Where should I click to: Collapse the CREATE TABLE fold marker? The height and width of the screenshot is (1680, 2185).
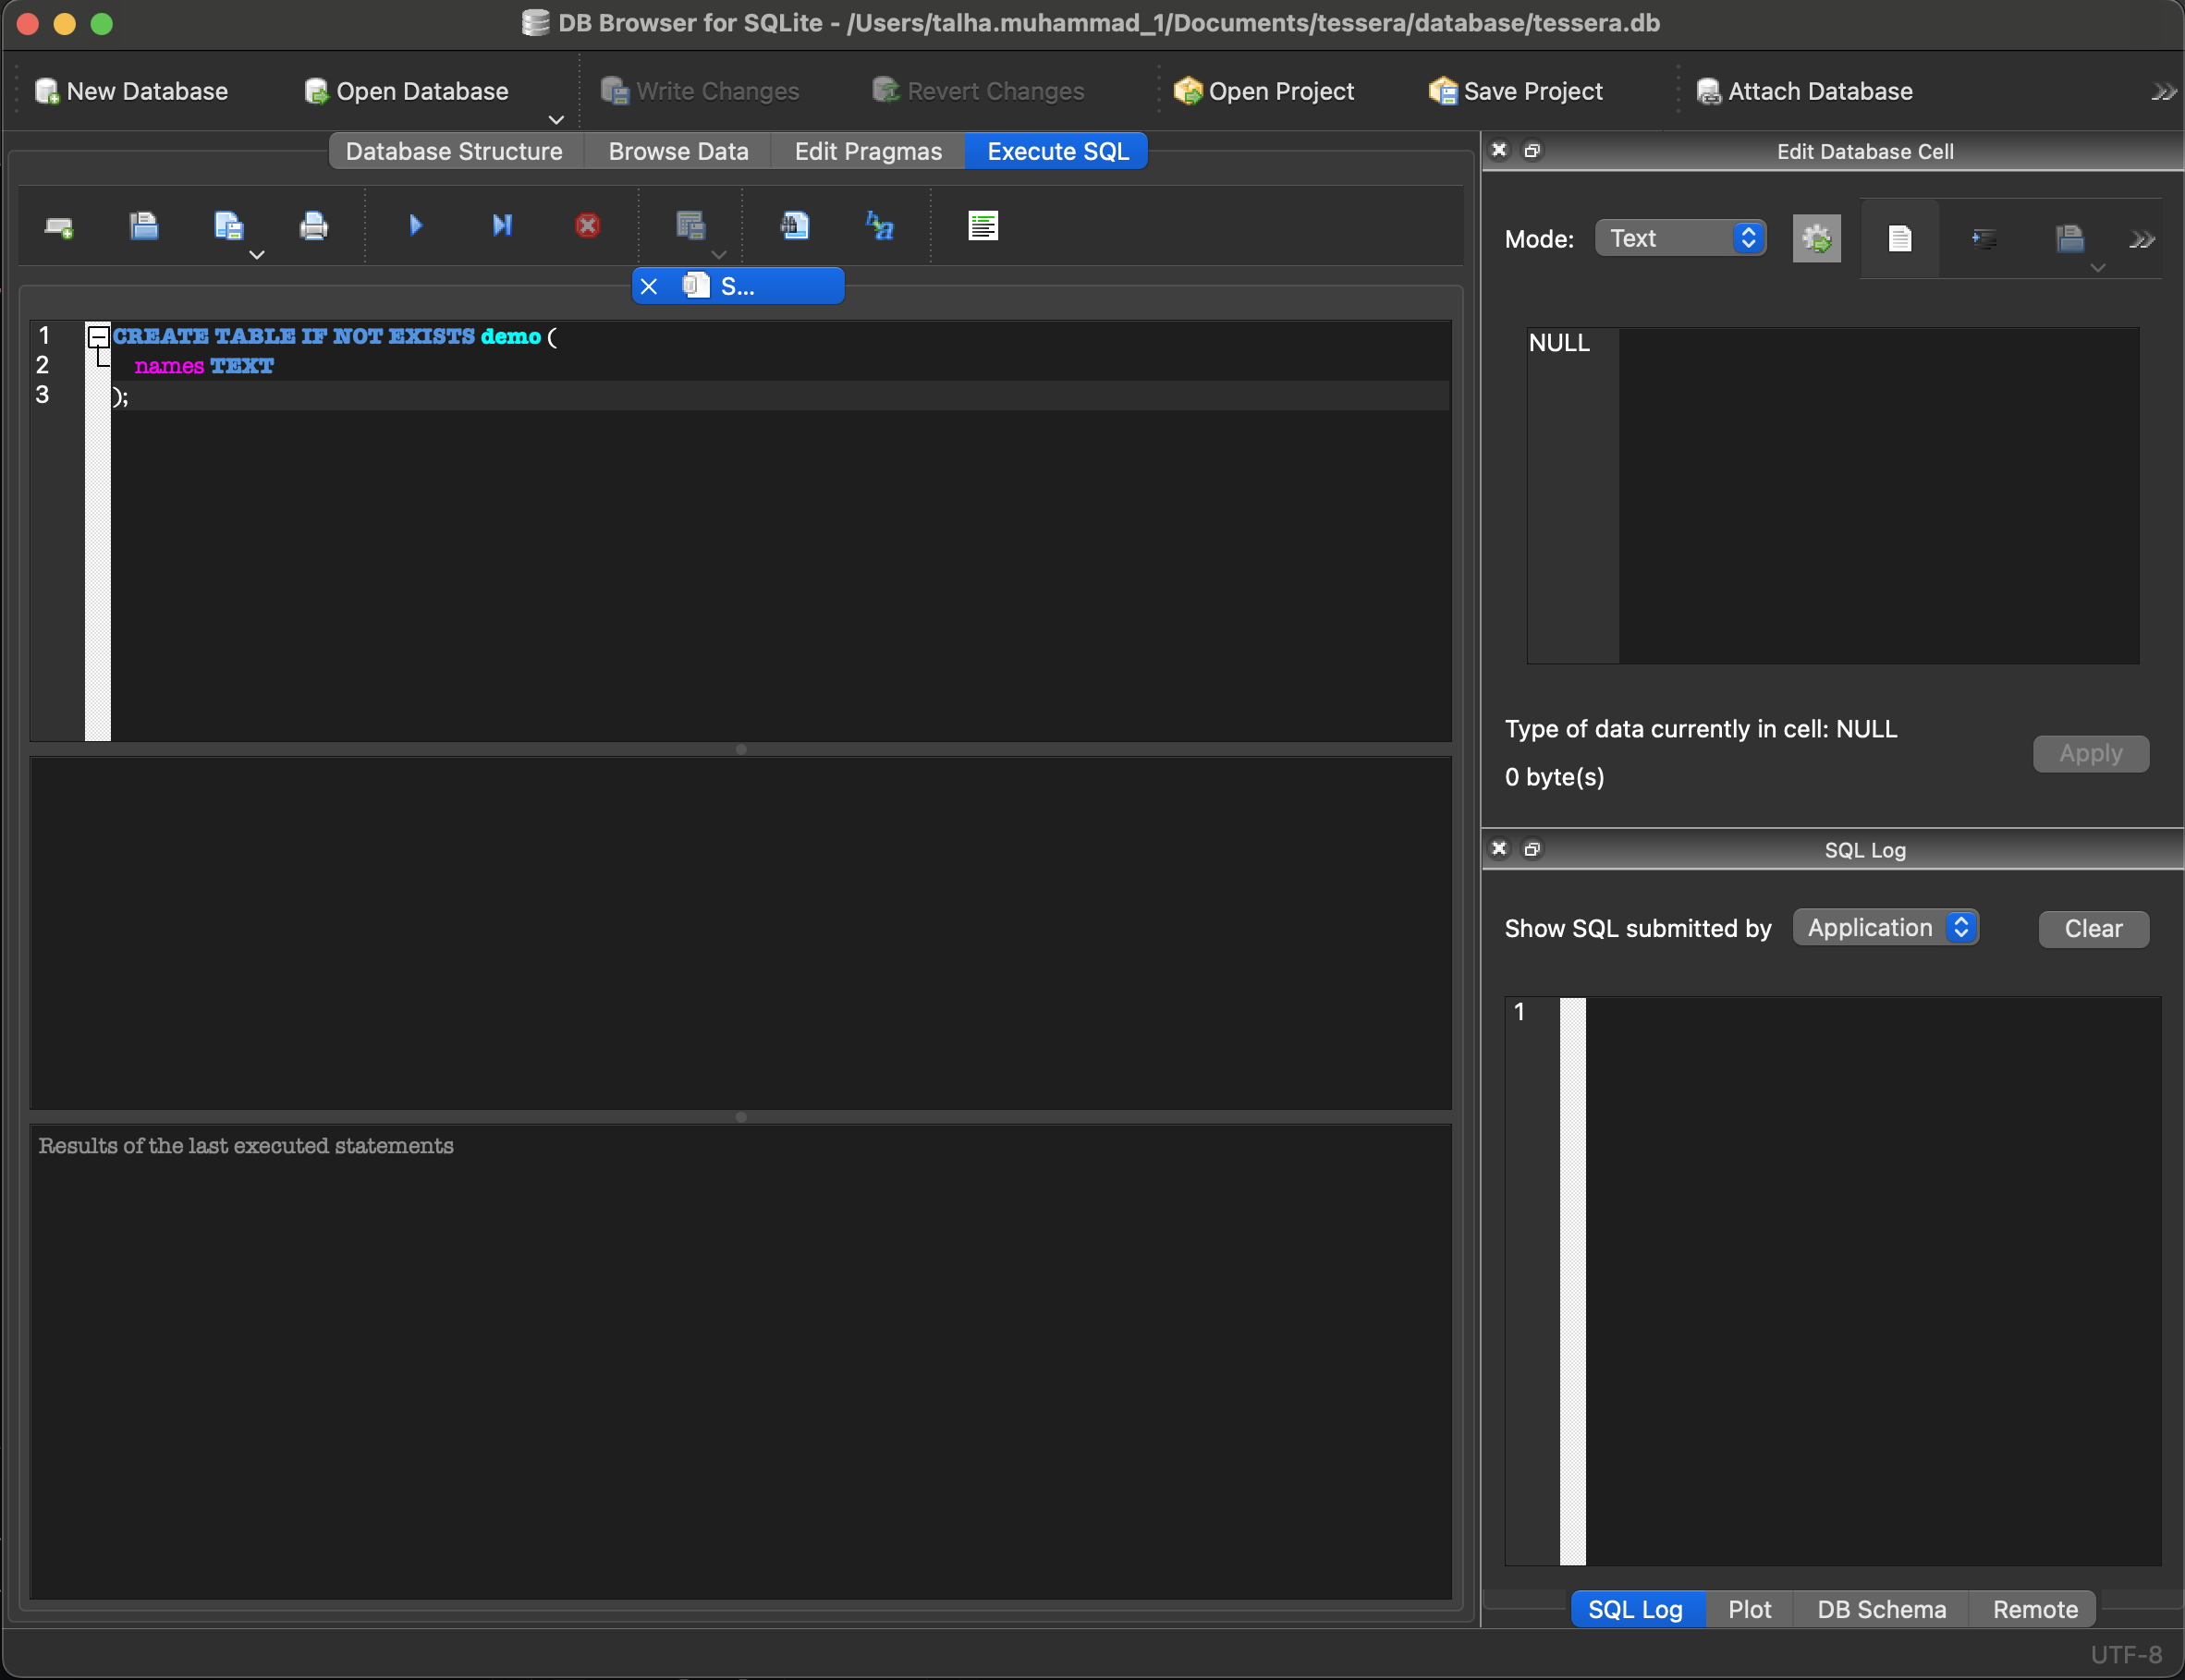click(x=98, y=337)
